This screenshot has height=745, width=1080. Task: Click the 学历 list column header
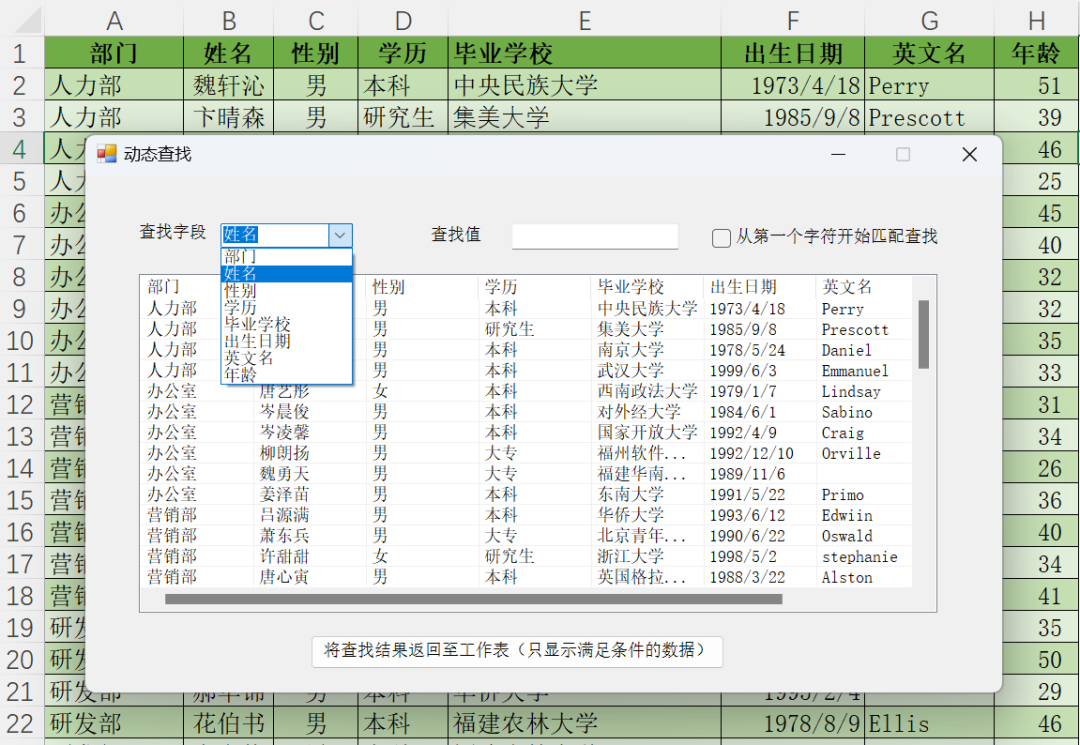click(534, 286)
